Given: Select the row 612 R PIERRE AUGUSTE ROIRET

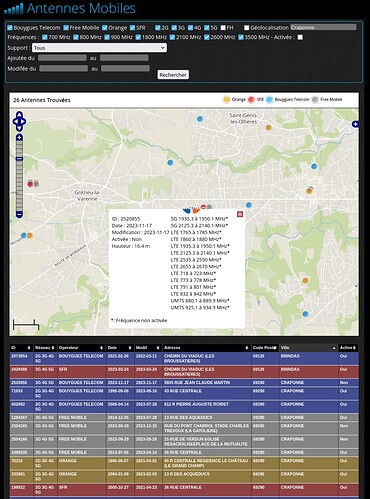Looking at the screenshot, I should [x=184, y=406].
